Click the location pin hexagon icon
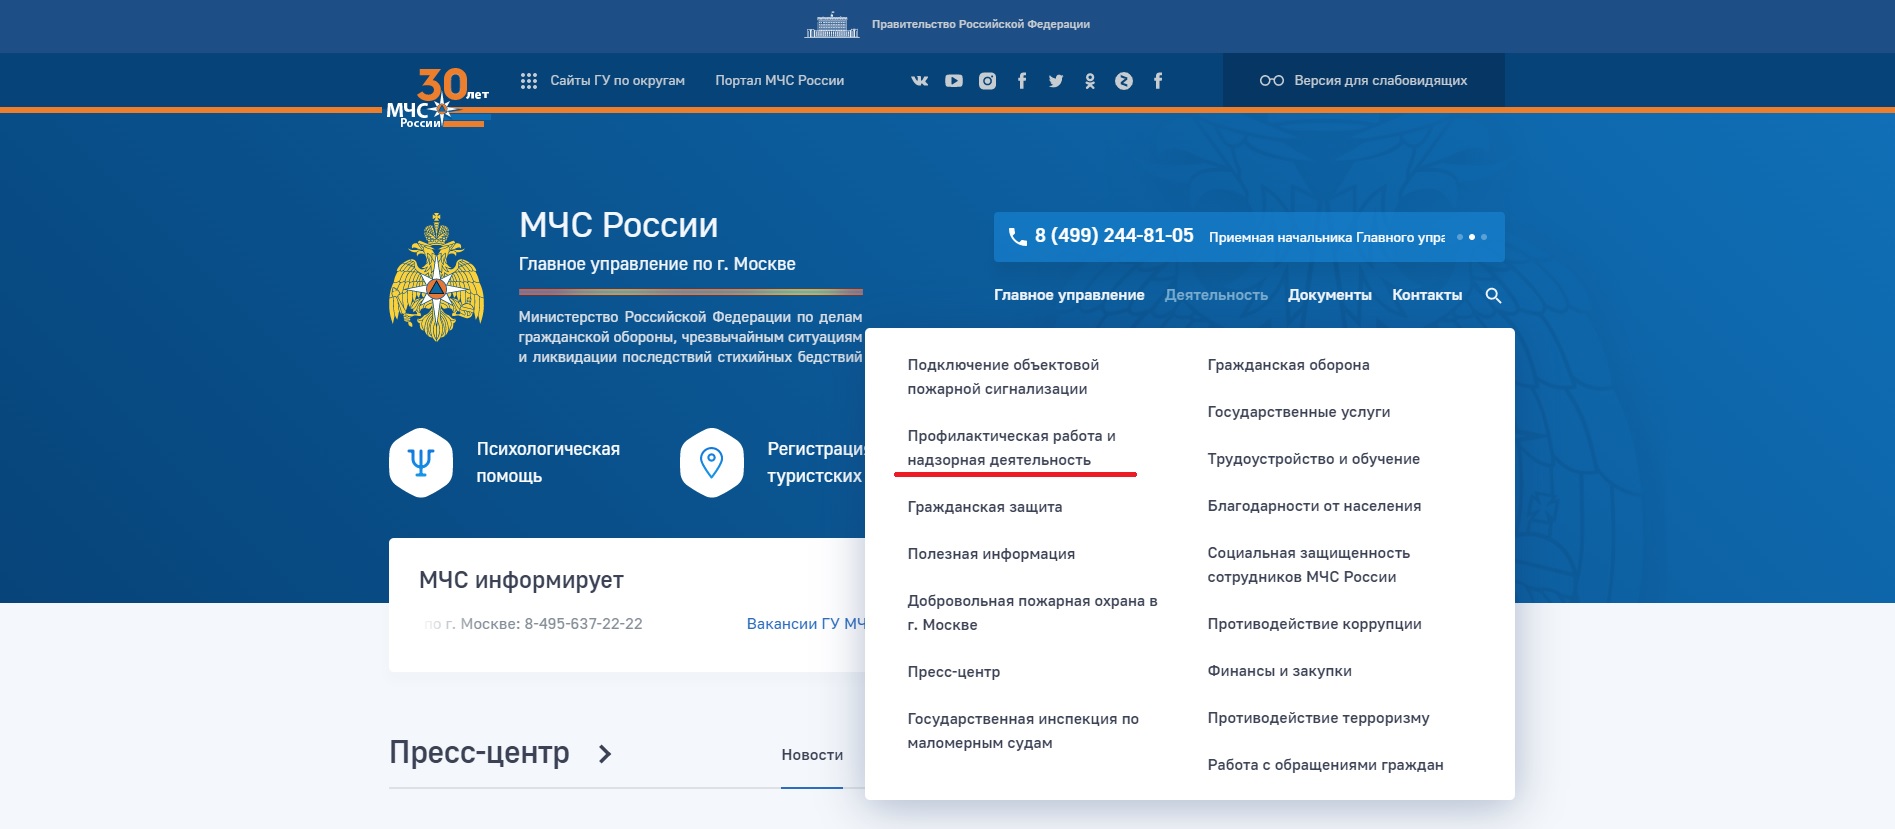This screenshot has width=1895, height=829. 711,462
